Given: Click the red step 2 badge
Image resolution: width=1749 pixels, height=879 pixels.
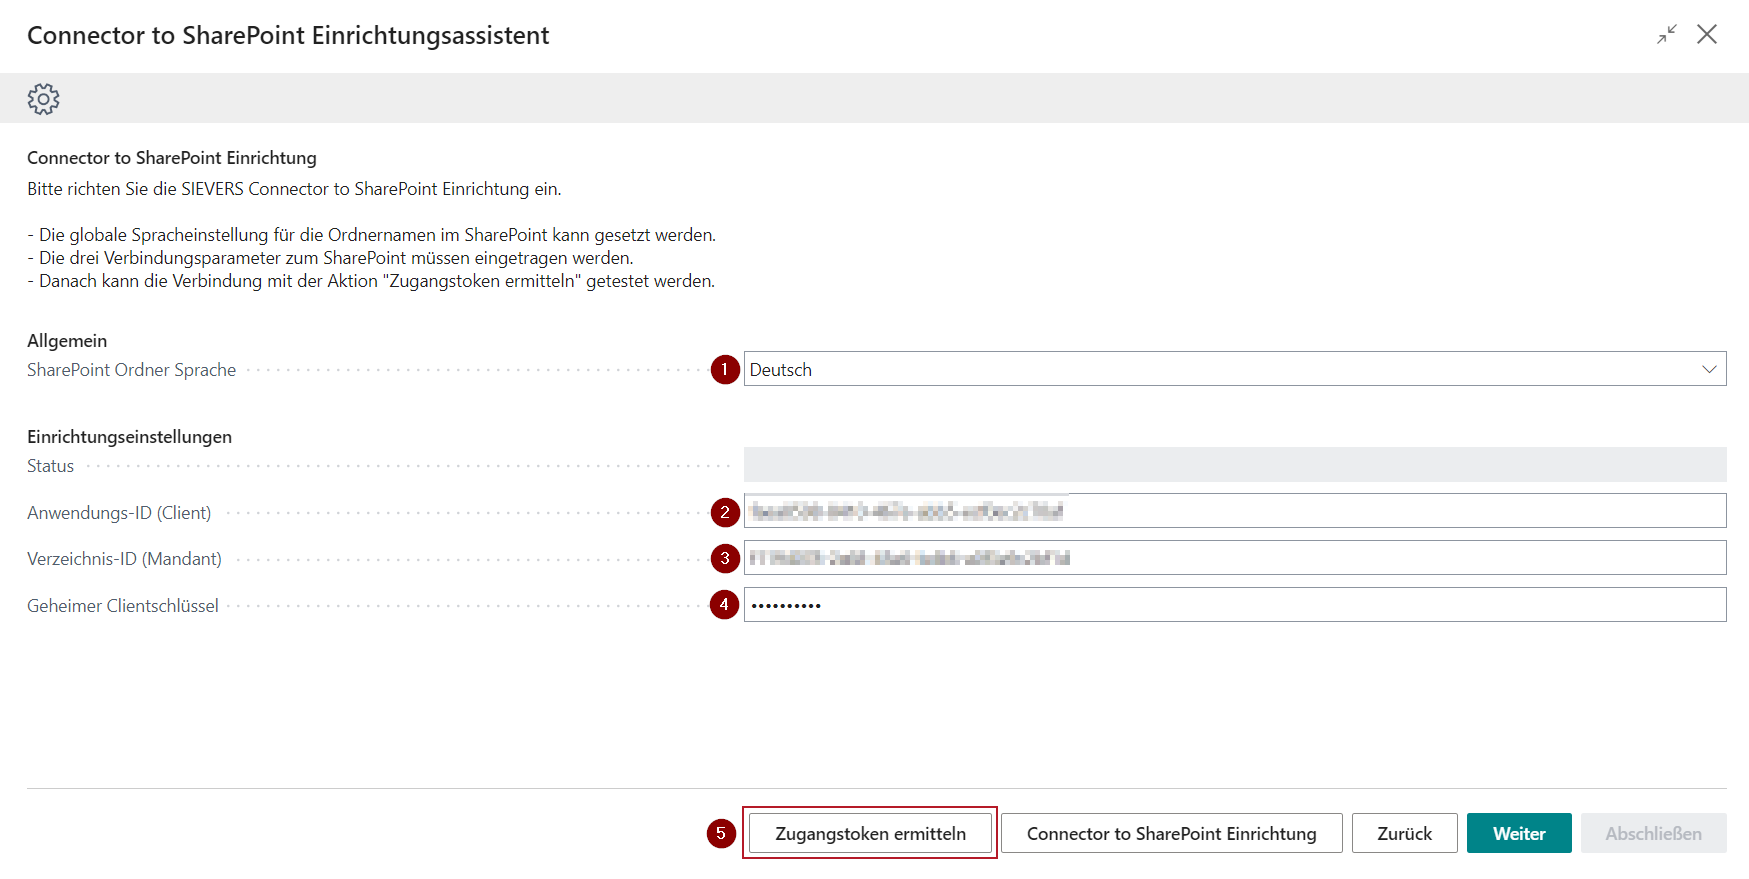Looking at the screenshot, I should coord(725,513).
